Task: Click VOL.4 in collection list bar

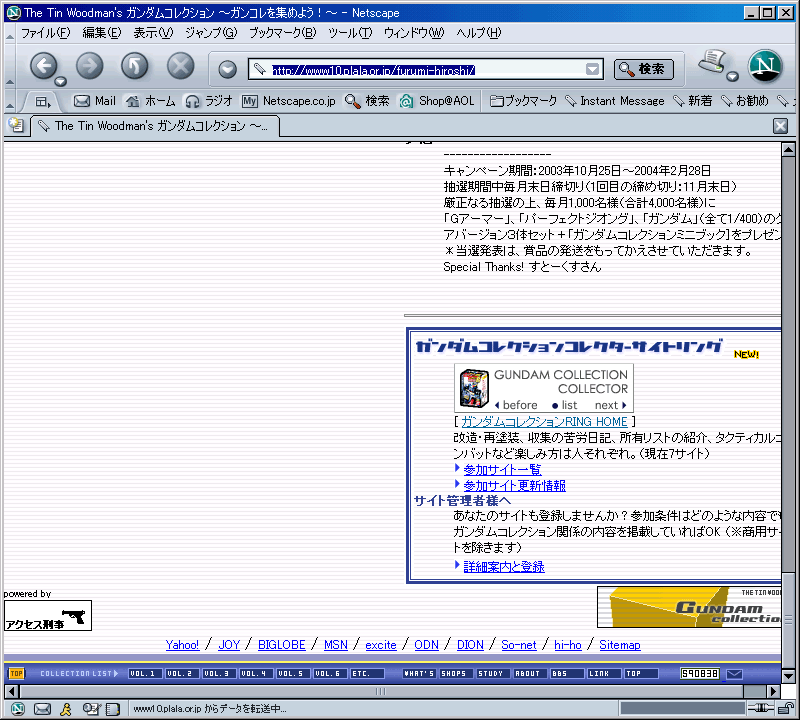Action: pyautogui.click(x=256, y=674)
